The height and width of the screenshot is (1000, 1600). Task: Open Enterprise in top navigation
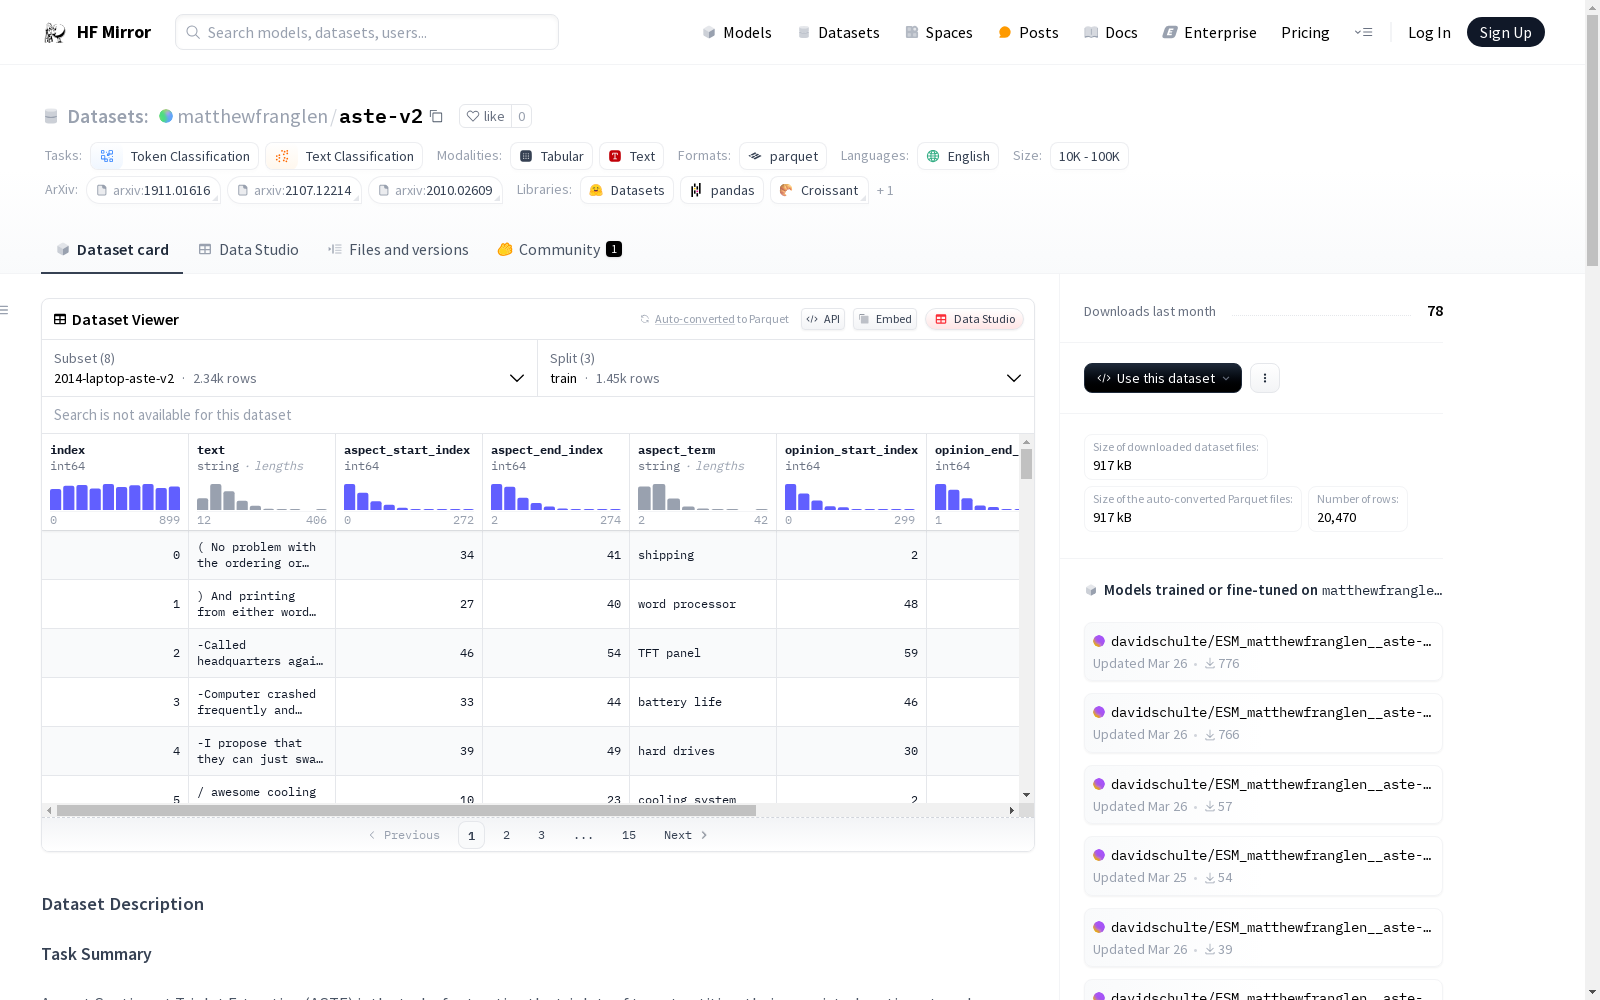click(x=1209, y=32)
